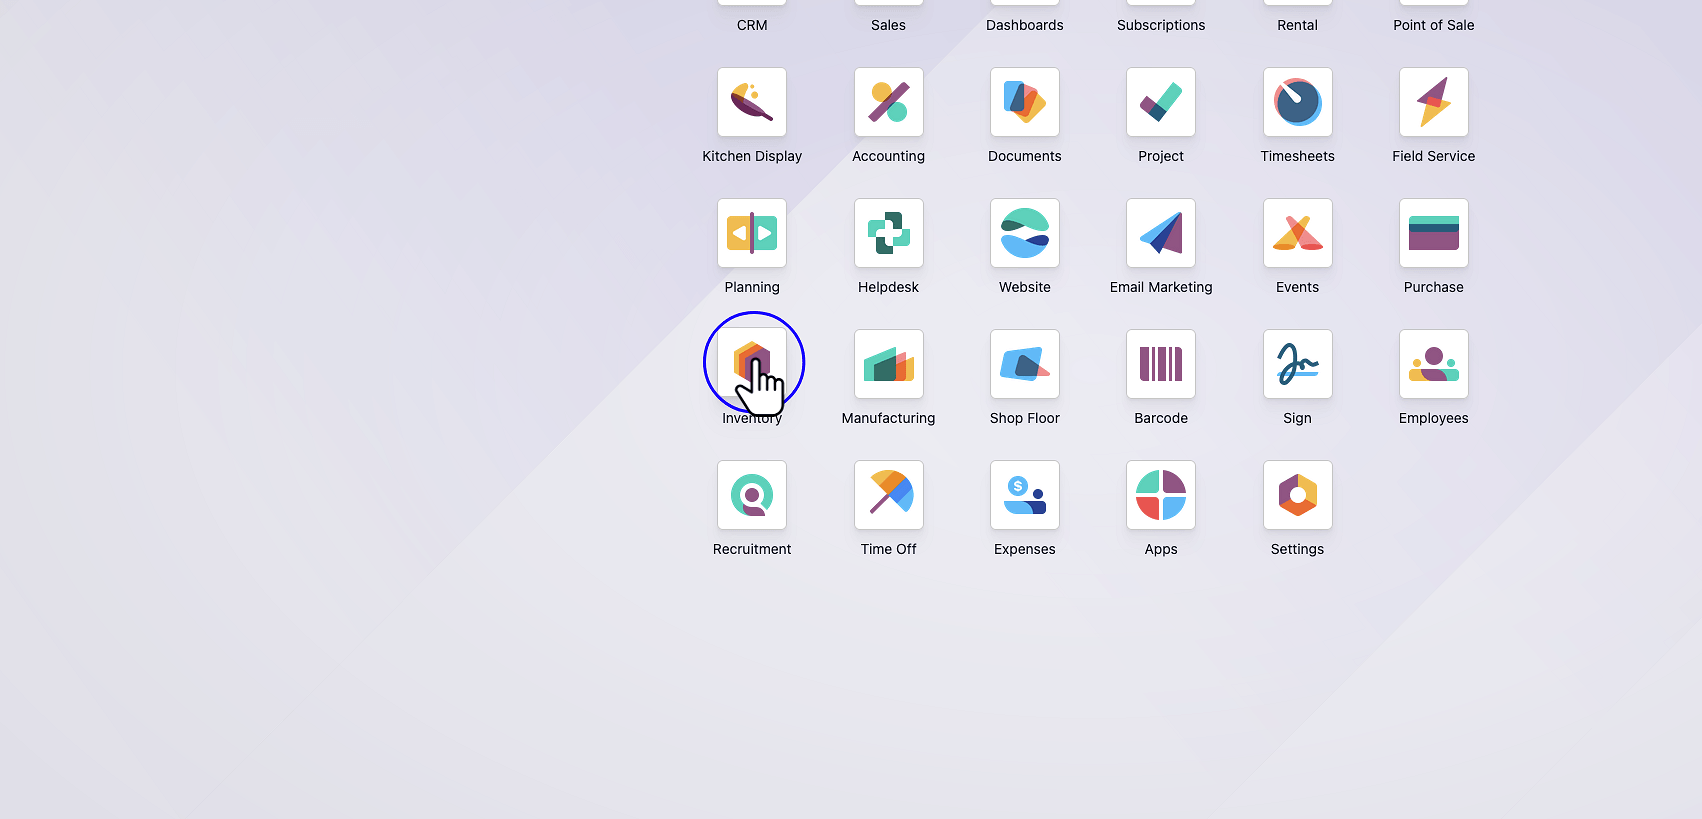Launch the Apps module icon
1702x819 pixels.
pyautogui.click(x=1161, y=495)
